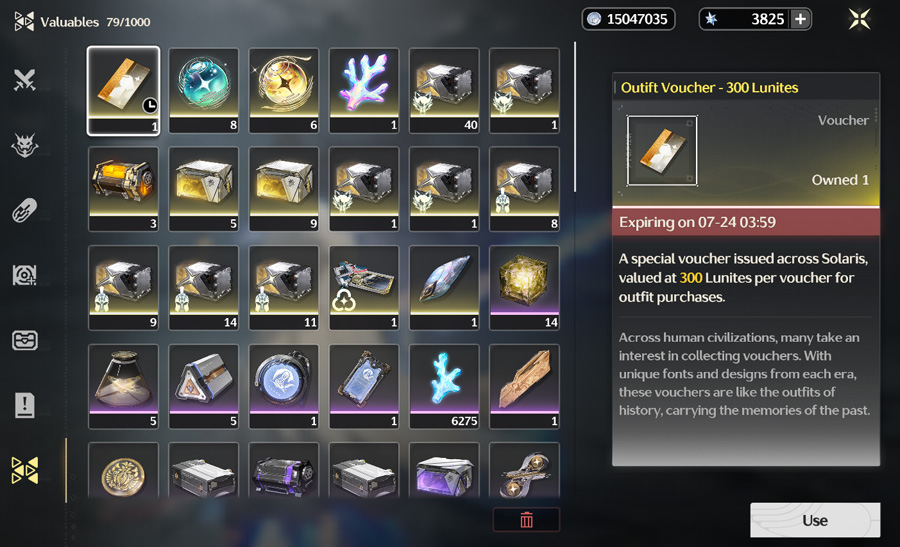Select the blue coral item with 6275

pos(444,387)
